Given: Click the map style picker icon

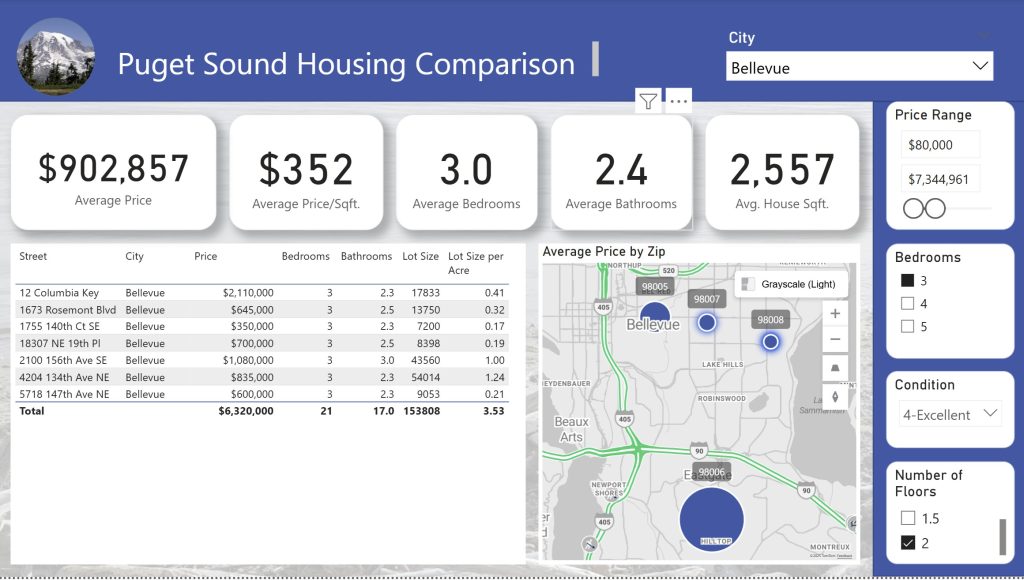Looking at the screenshot, I should pos(748,284).
